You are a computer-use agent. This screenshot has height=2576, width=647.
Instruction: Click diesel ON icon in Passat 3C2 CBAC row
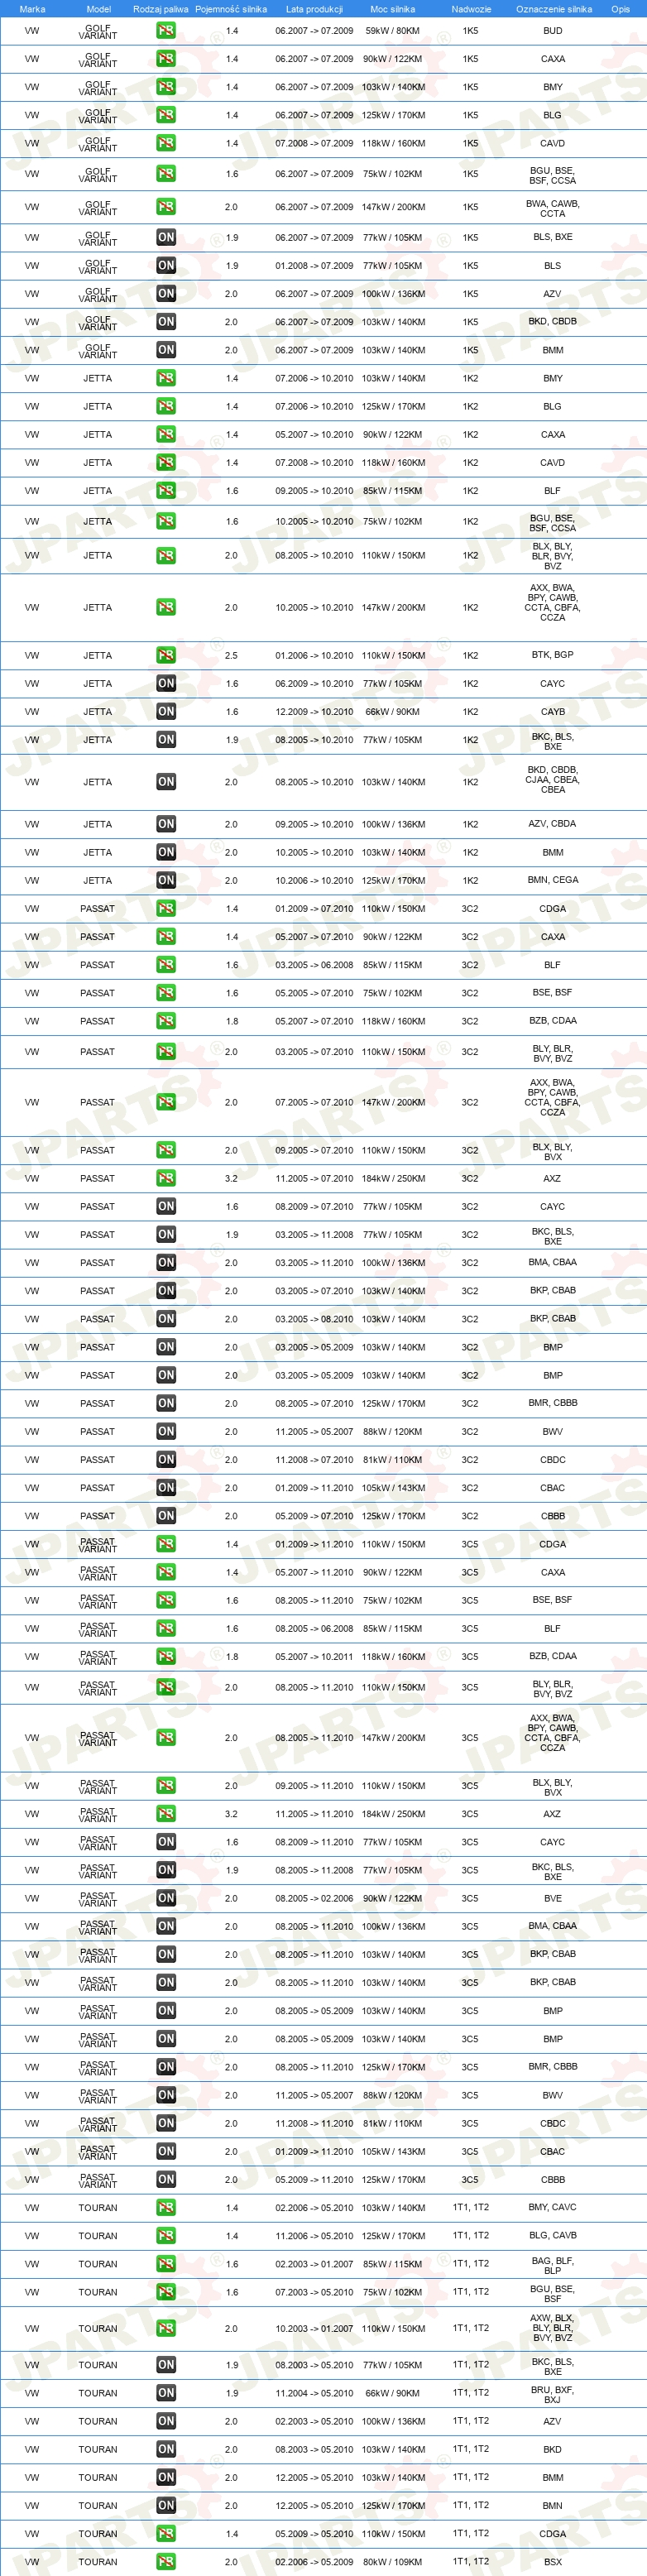tap(166, 1487)
